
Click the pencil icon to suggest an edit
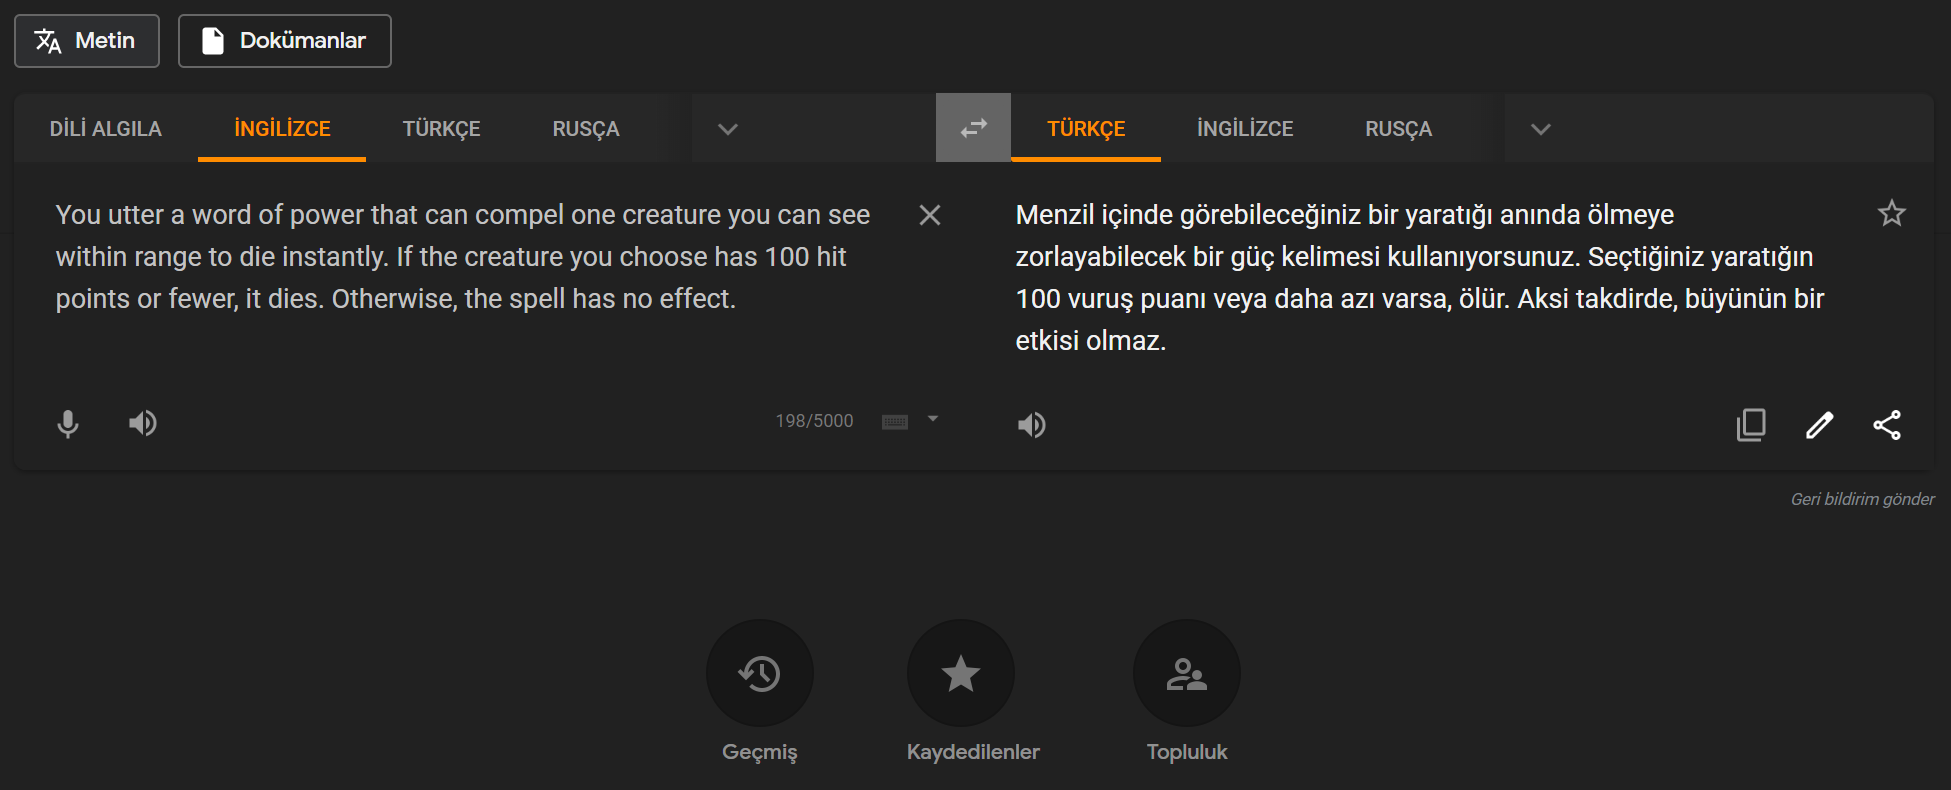pyautogui.click(x=1819, y=425)
